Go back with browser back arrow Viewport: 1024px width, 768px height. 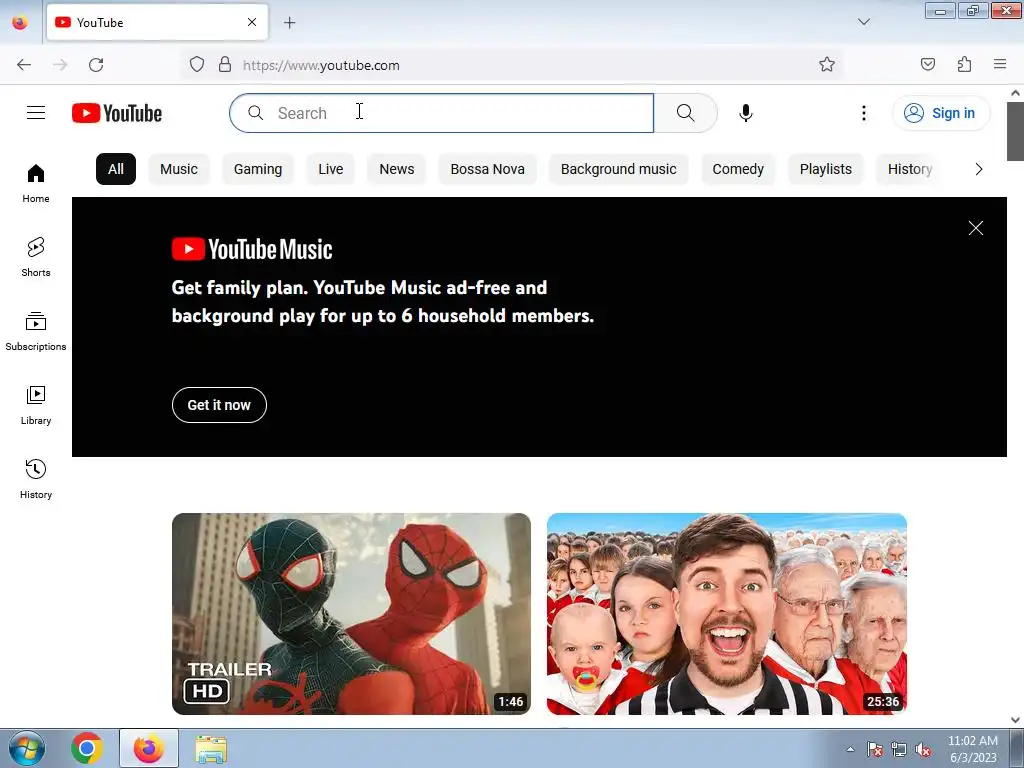[x=24, y=65]
